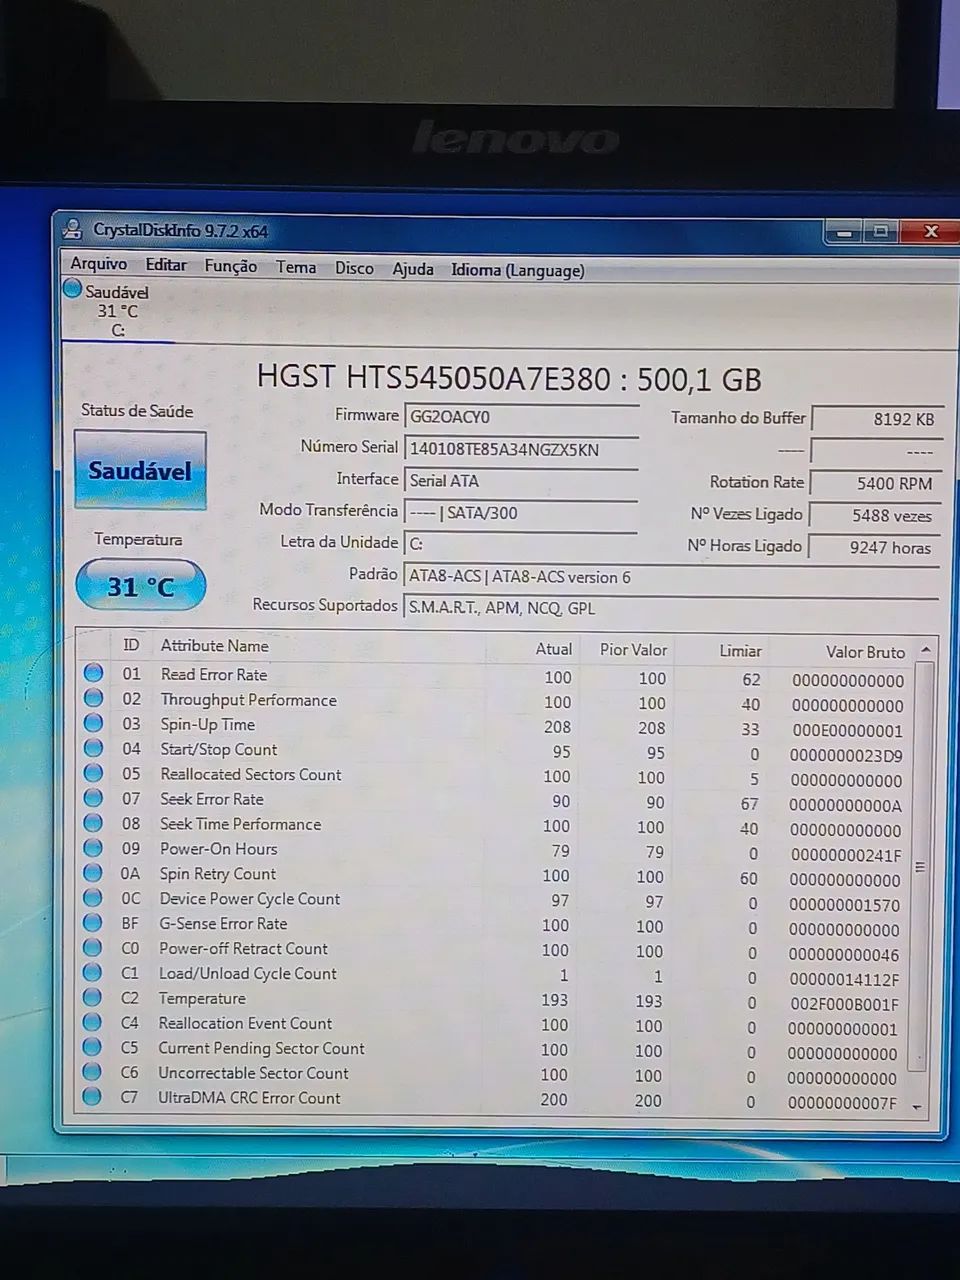Image resolution: width=960 pixels, height=1280 pixels.
Task: Click the status dot for G-Sense Error Rate
Action: pyautogui.click(x=93, y=922)
